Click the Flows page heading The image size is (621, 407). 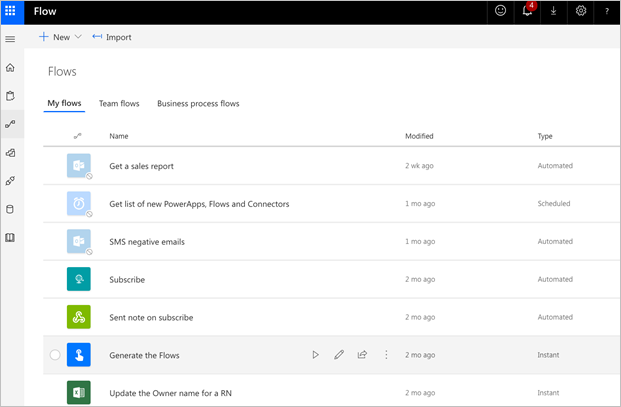(62, 72)
